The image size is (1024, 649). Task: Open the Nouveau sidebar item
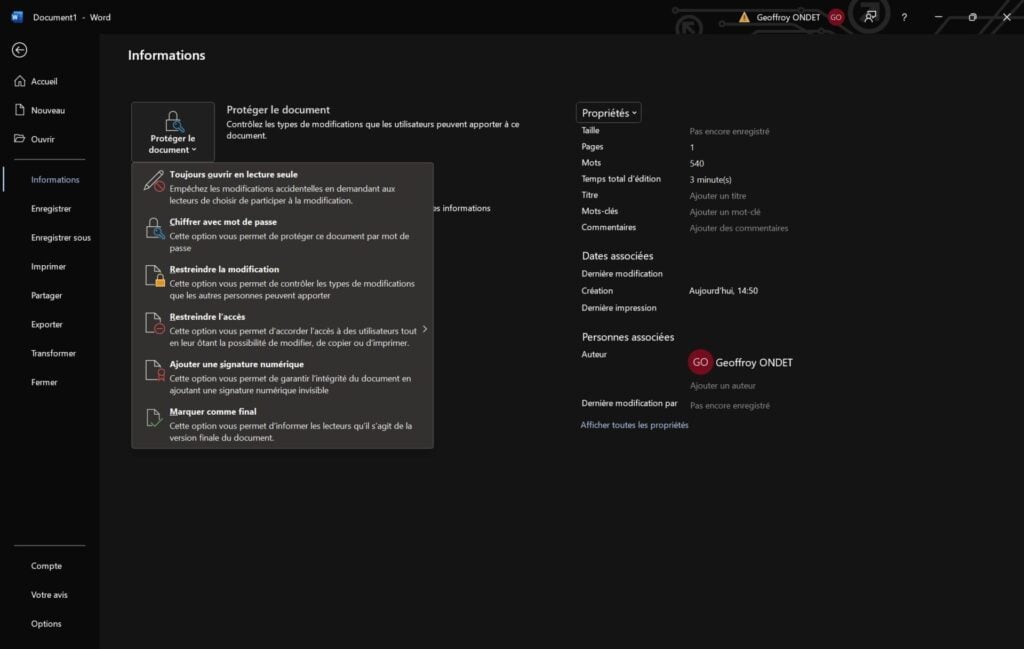50,110
